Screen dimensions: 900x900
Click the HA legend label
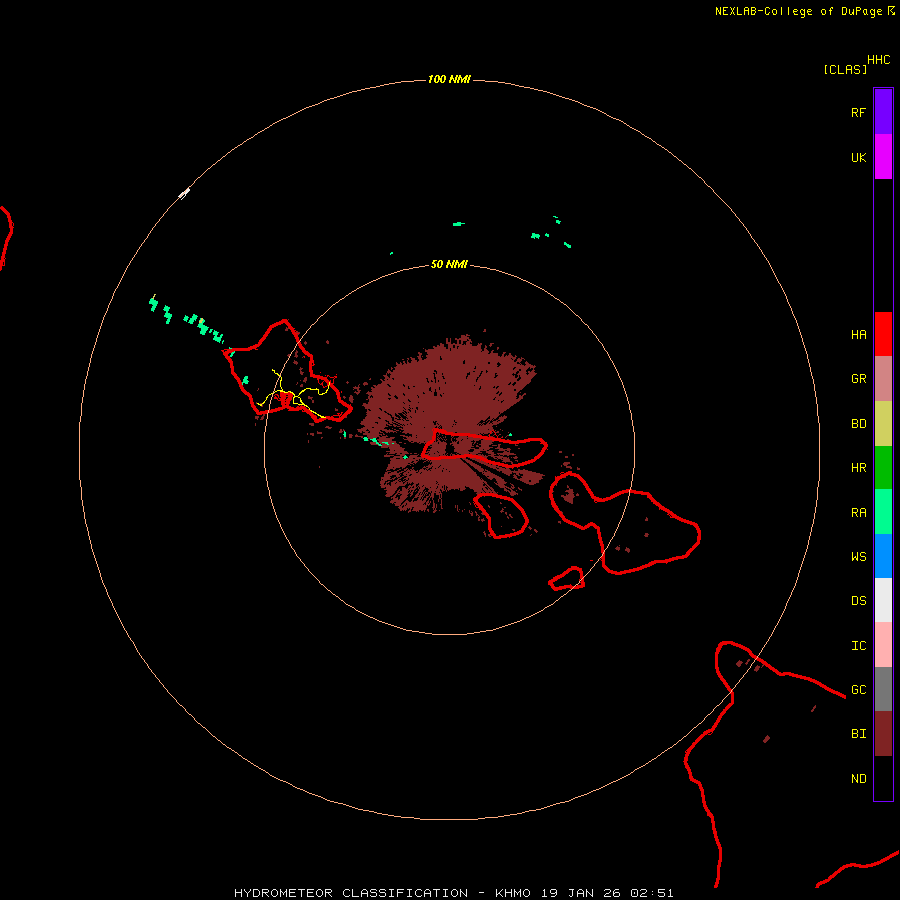point(858,334)
